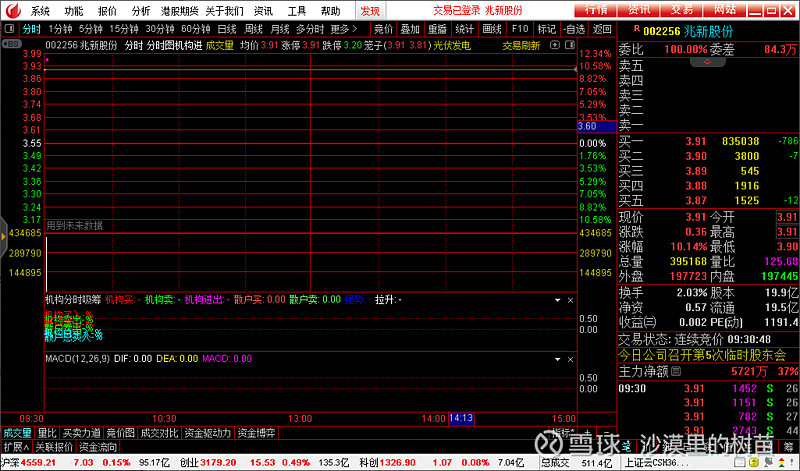Open the 港股期货 menu
The image size is (800, 471).
tap(180, 11)
